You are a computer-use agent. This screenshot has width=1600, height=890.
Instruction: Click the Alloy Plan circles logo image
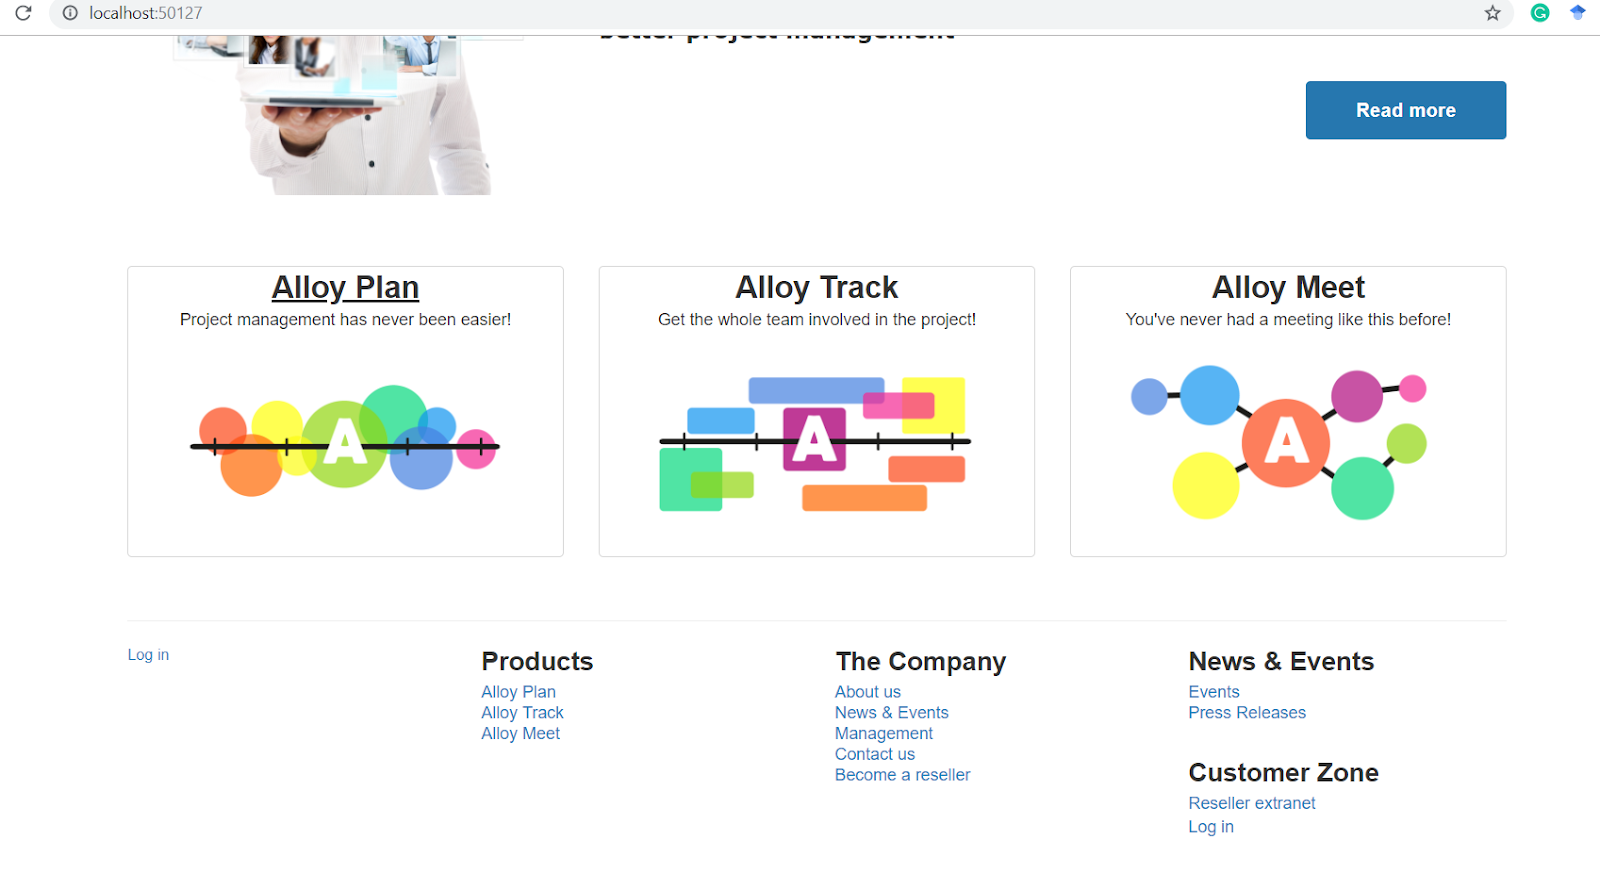click(x=345, y=441)
